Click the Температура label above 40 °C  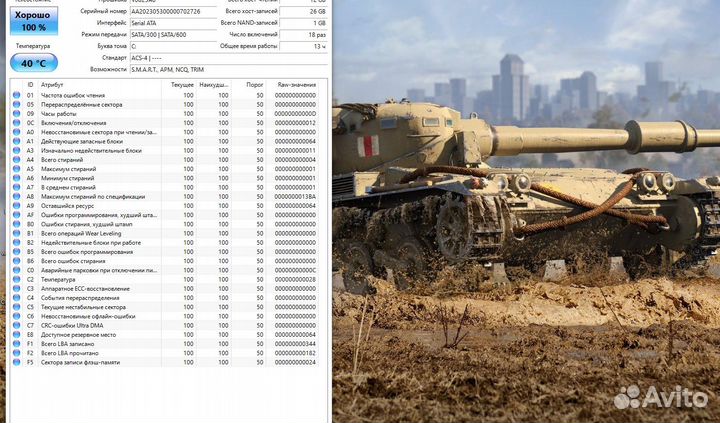(33, 46)
